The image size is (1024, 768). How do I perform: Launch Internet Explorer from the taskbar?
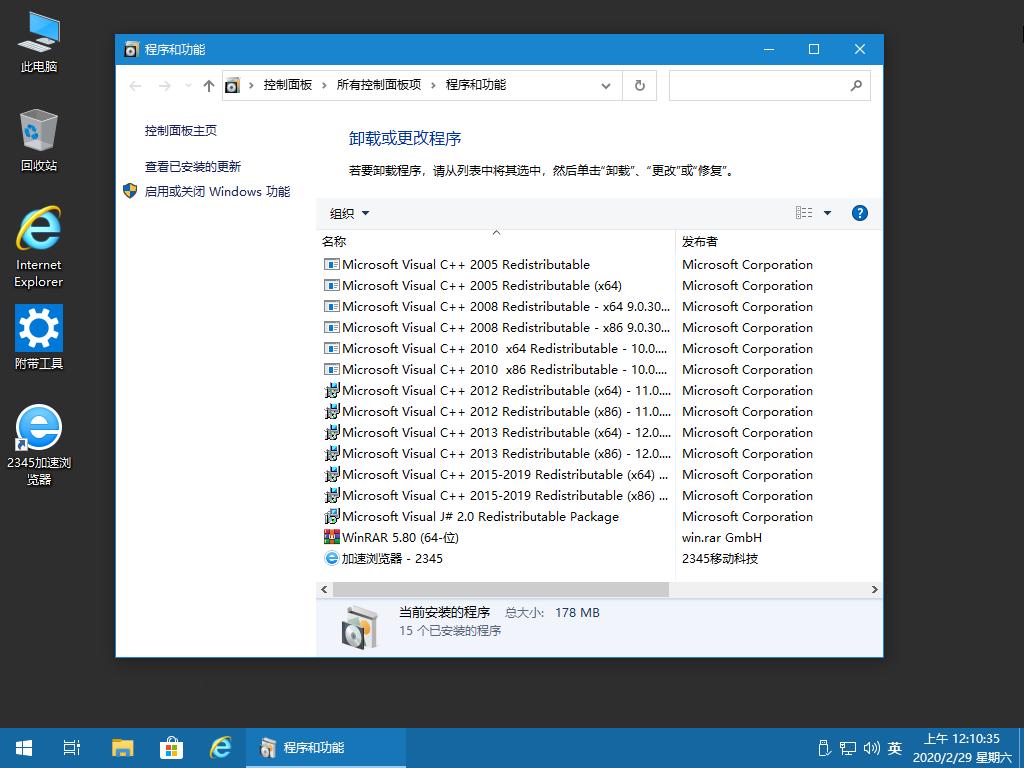[220, 748]
